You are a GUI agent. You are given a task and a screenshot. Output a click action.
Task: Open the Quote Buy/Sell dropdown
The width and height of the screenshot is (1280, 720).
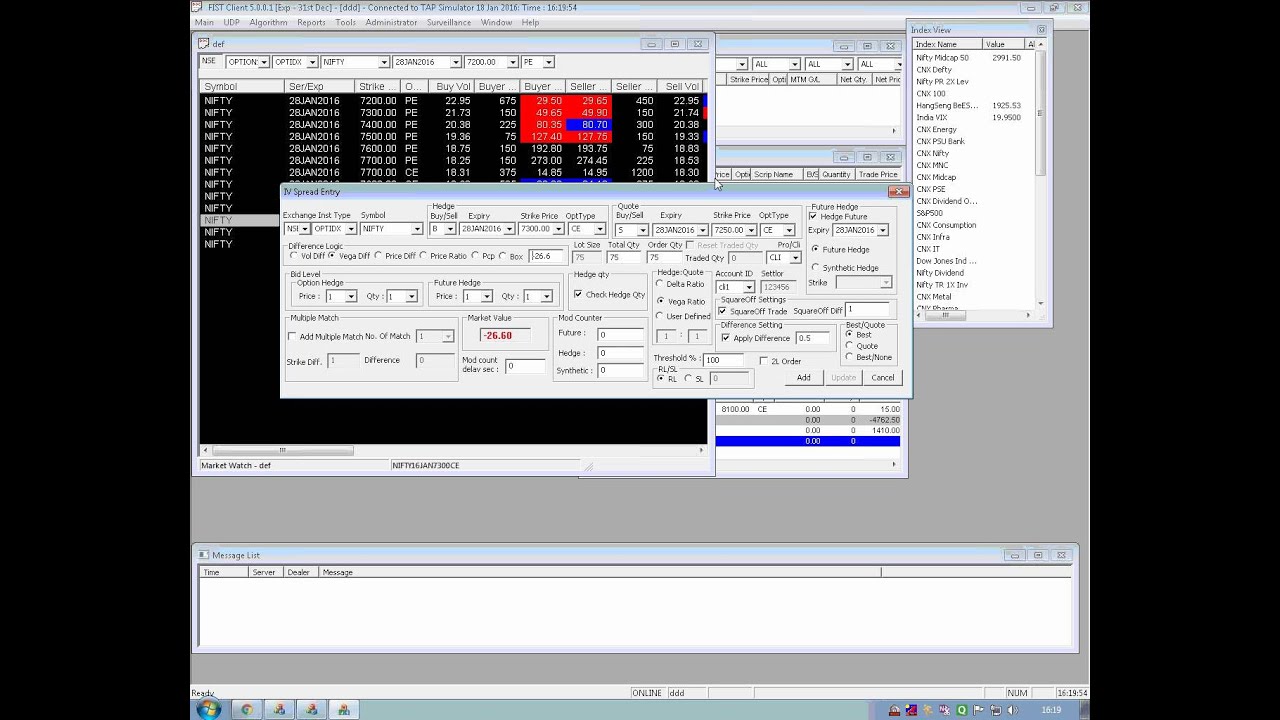[643, 230]
